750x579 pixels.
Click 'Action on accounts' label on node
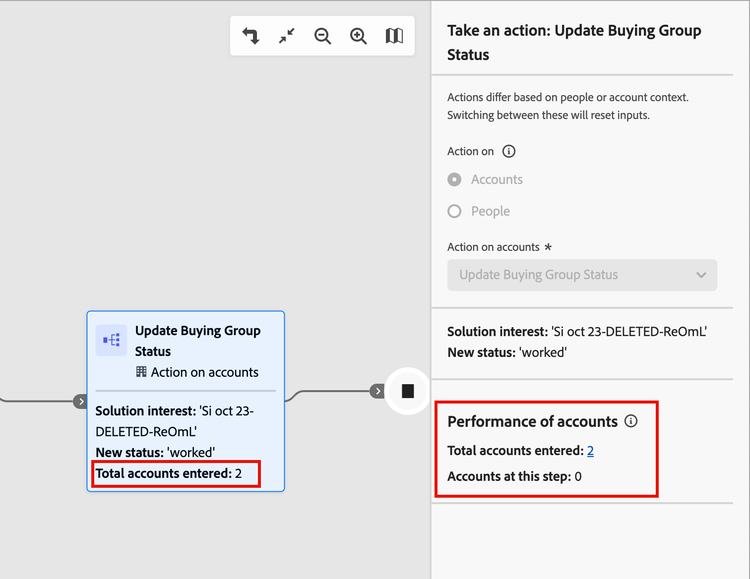coord(204,372)
